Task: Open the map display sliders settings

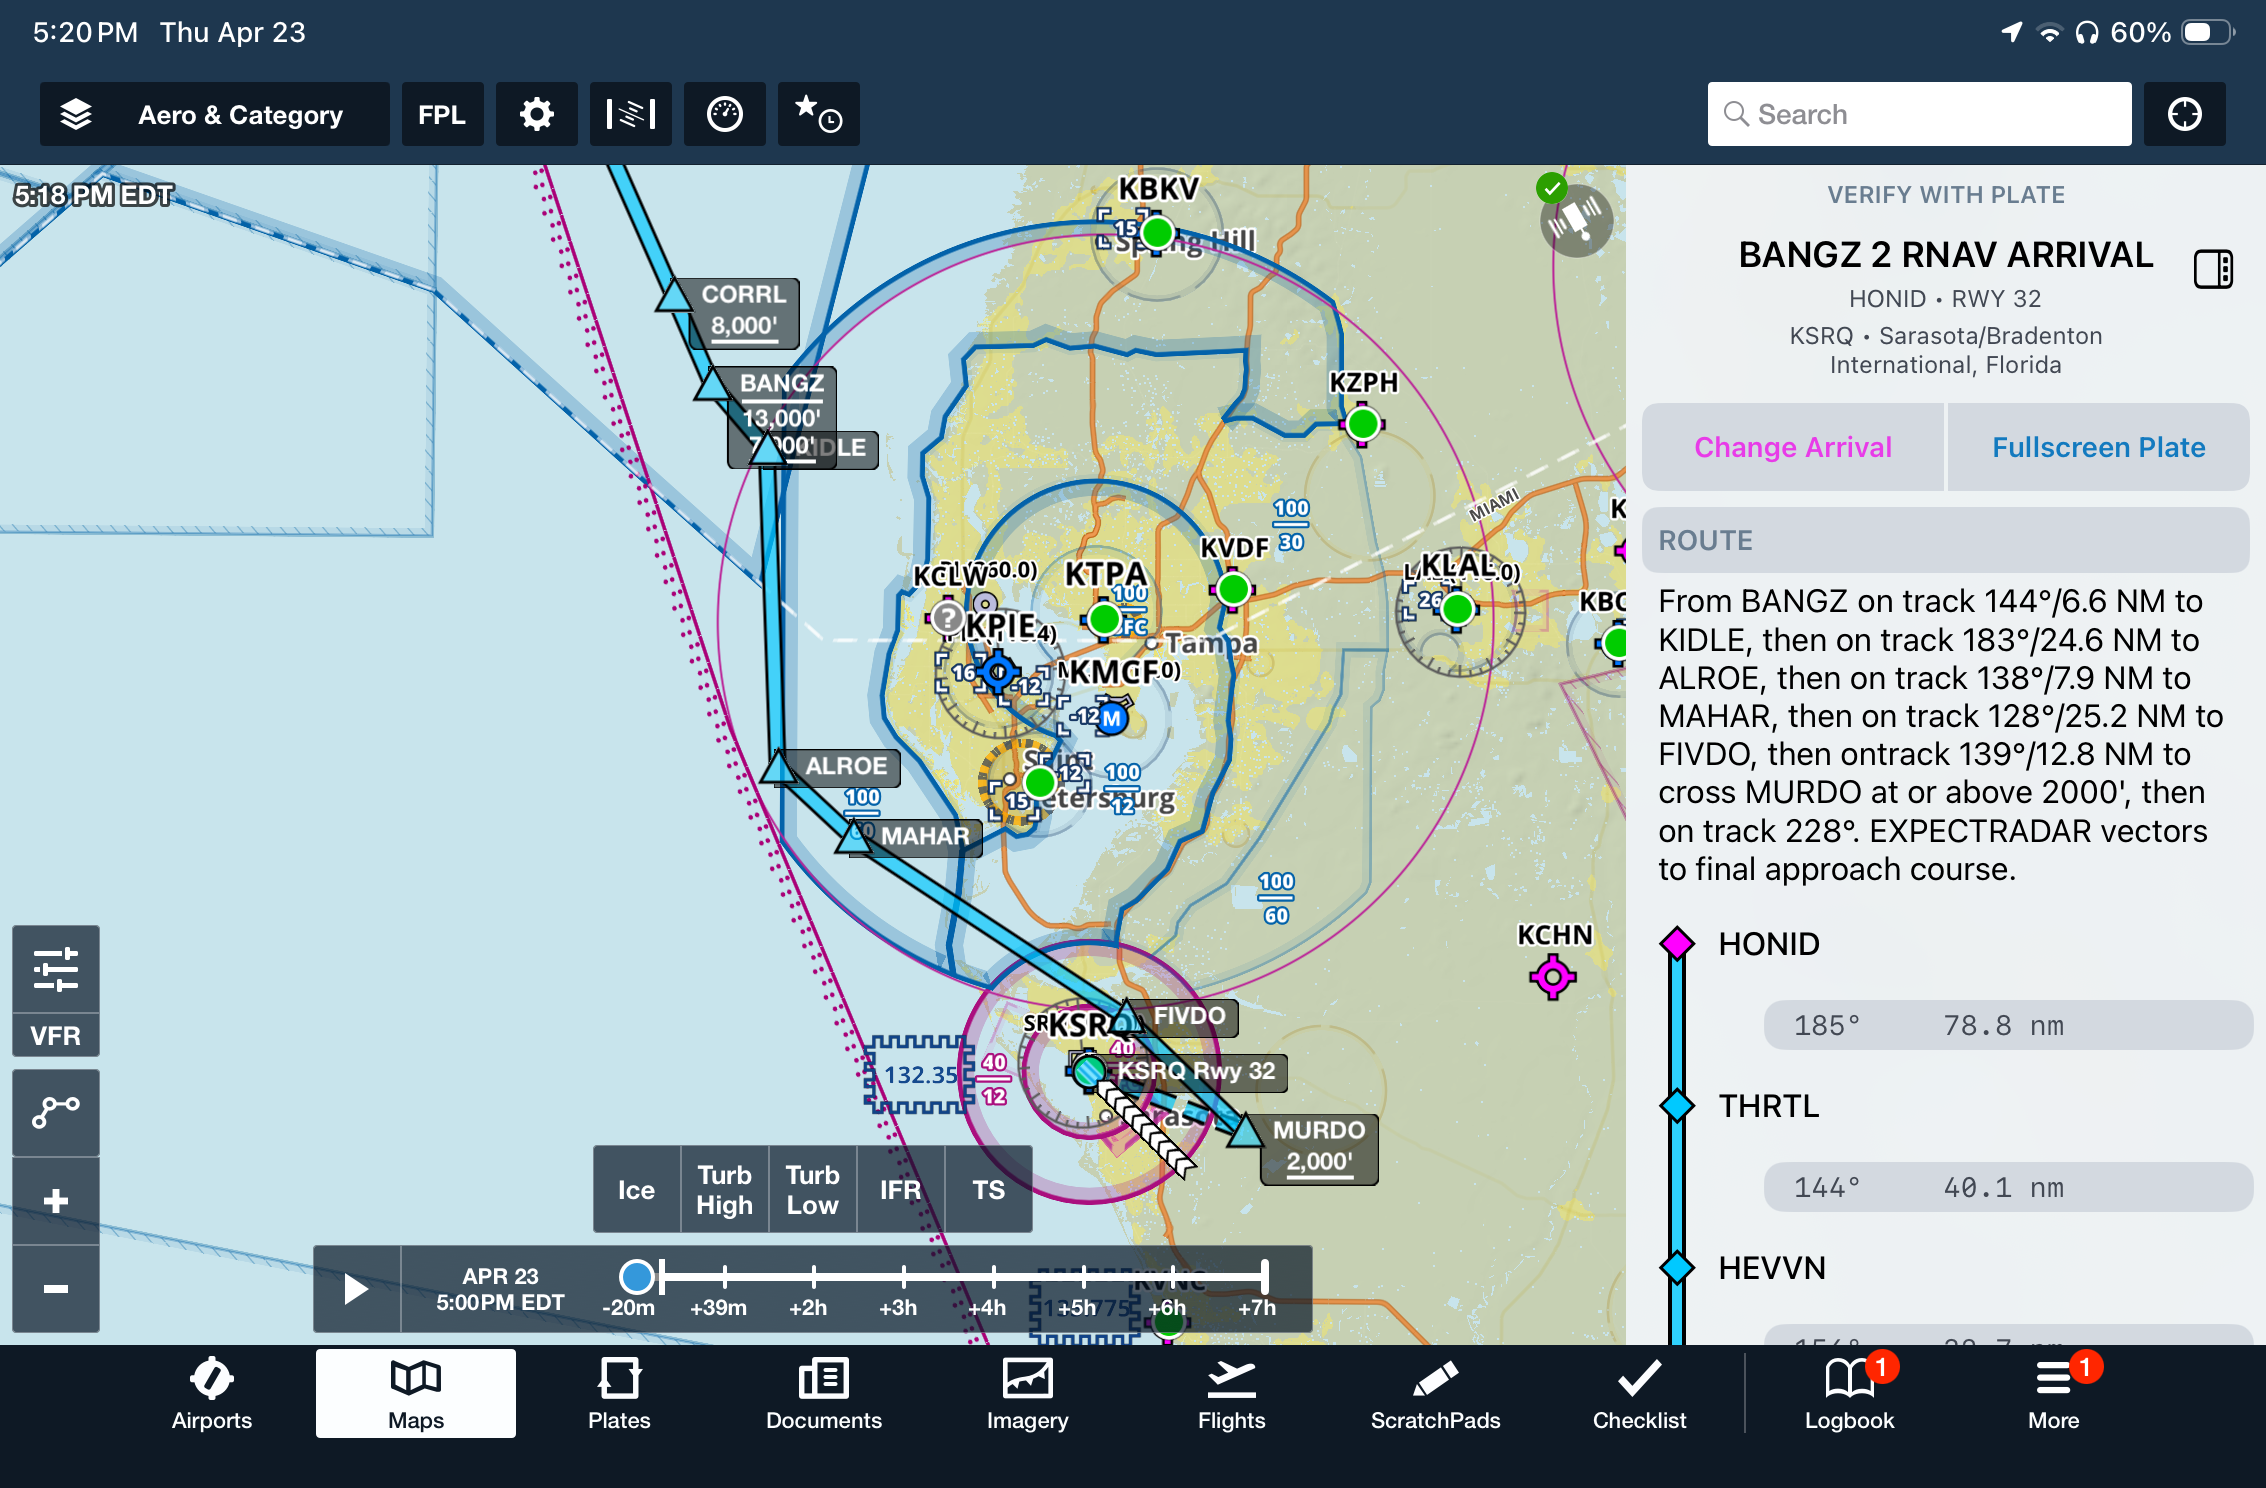Action: pos(56,969)
